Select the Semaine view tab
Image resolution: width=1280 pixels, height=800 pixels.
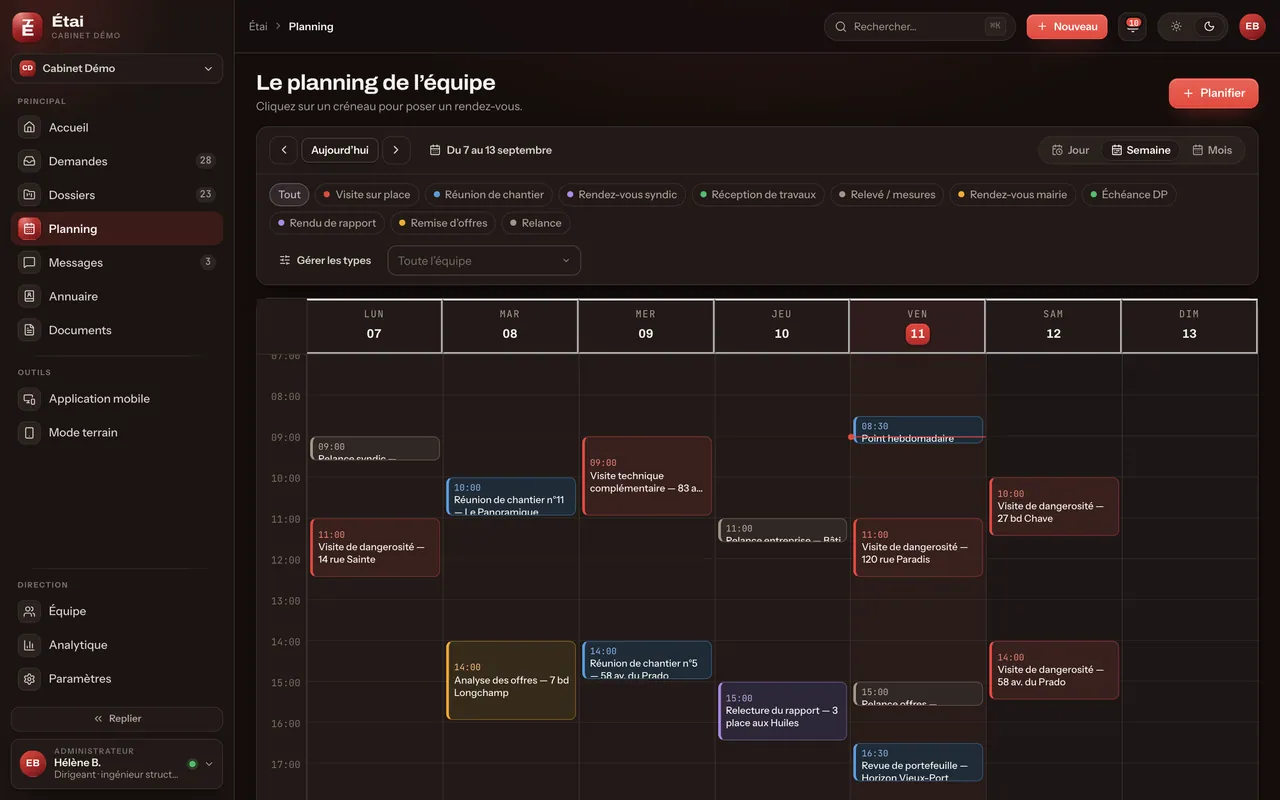(1141, 150)
